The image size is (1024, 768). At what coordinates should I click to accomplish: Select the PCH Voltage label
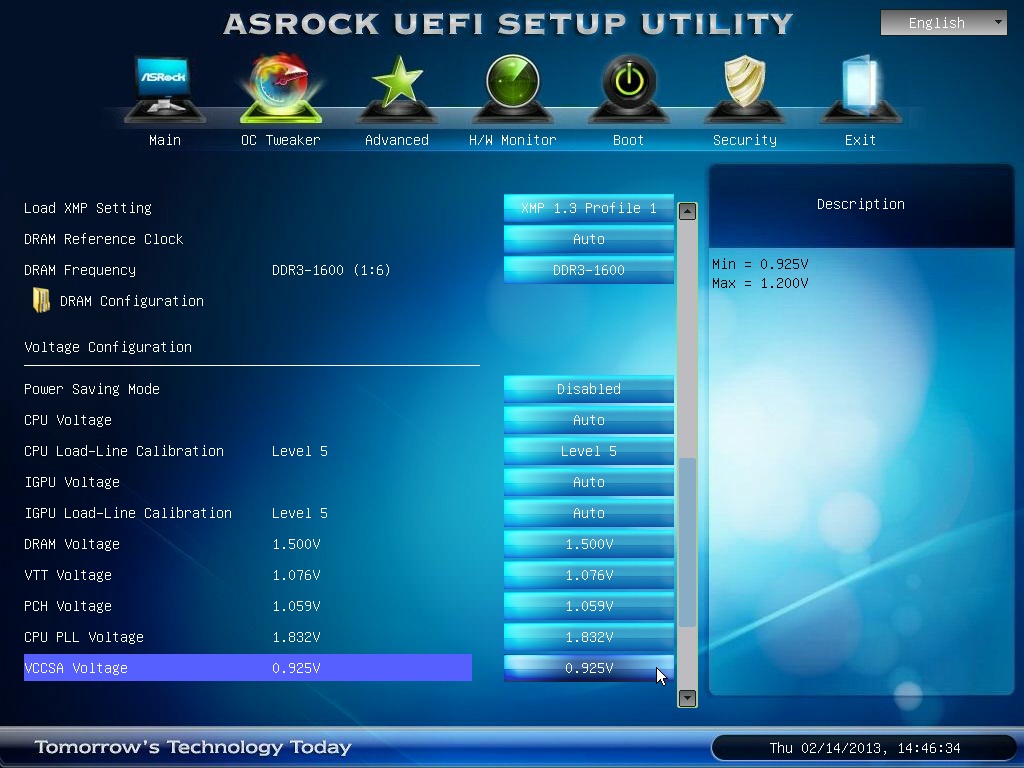(68, 606)
